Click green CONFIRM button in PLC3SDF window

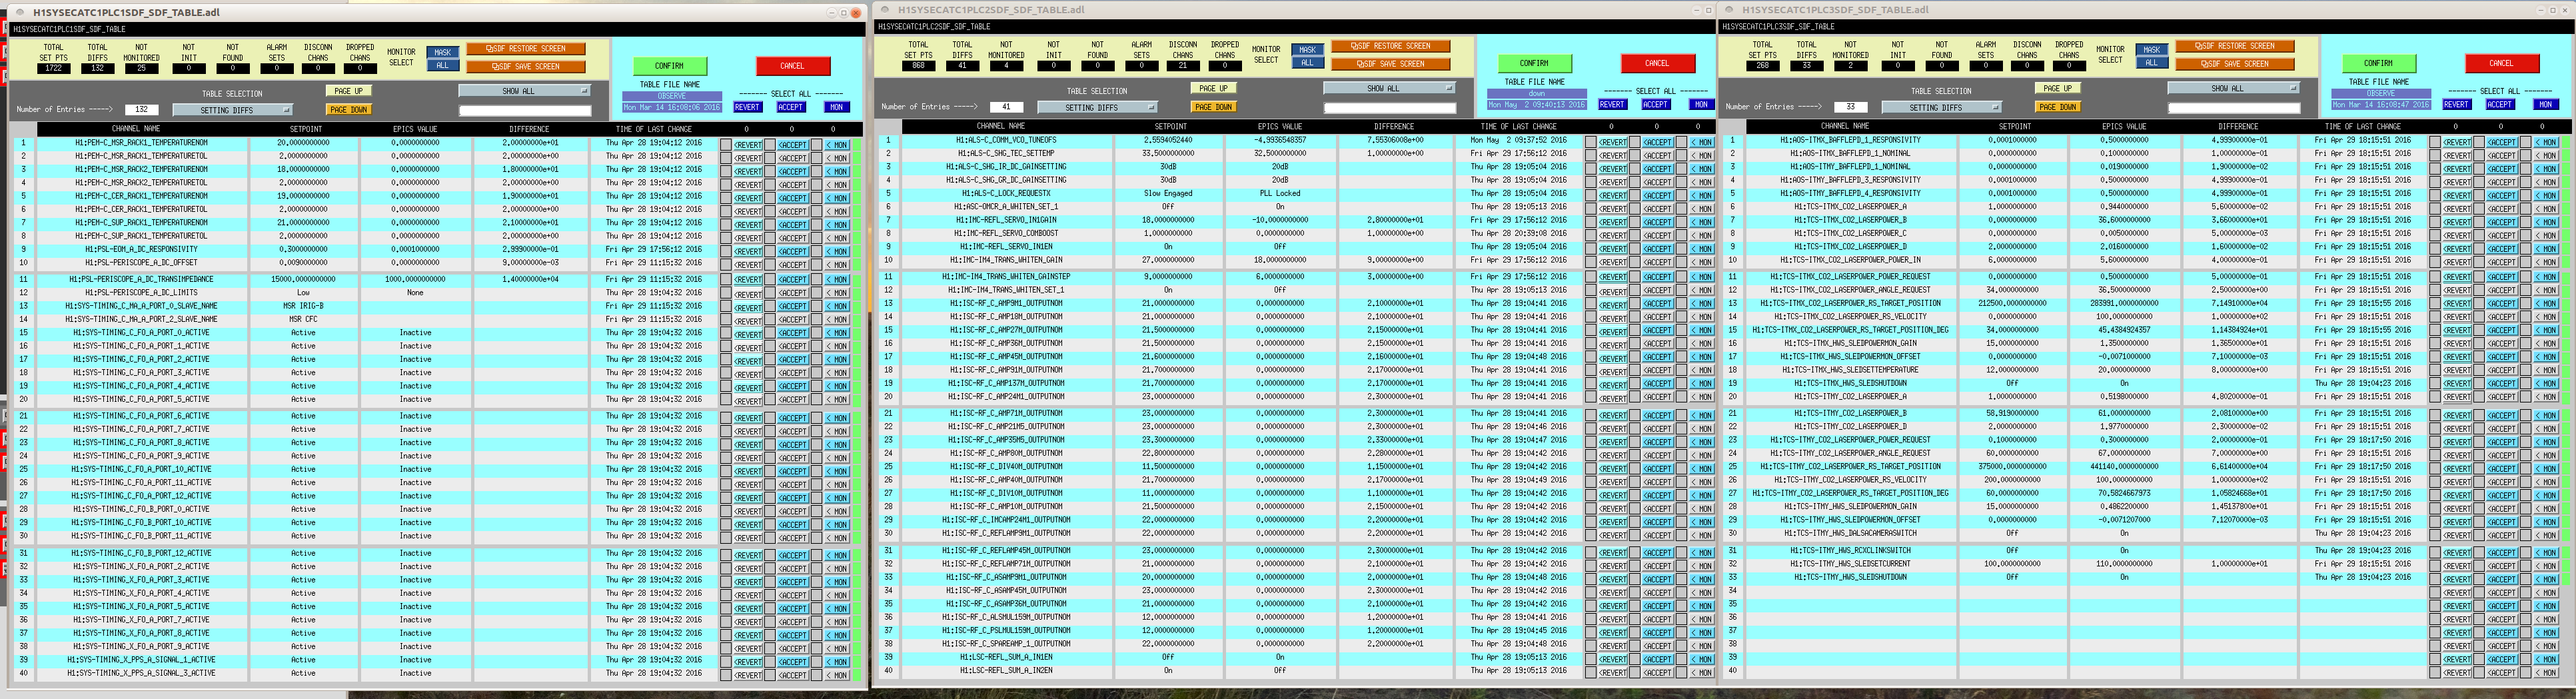pyautogui.click(x=2378, y=63)
